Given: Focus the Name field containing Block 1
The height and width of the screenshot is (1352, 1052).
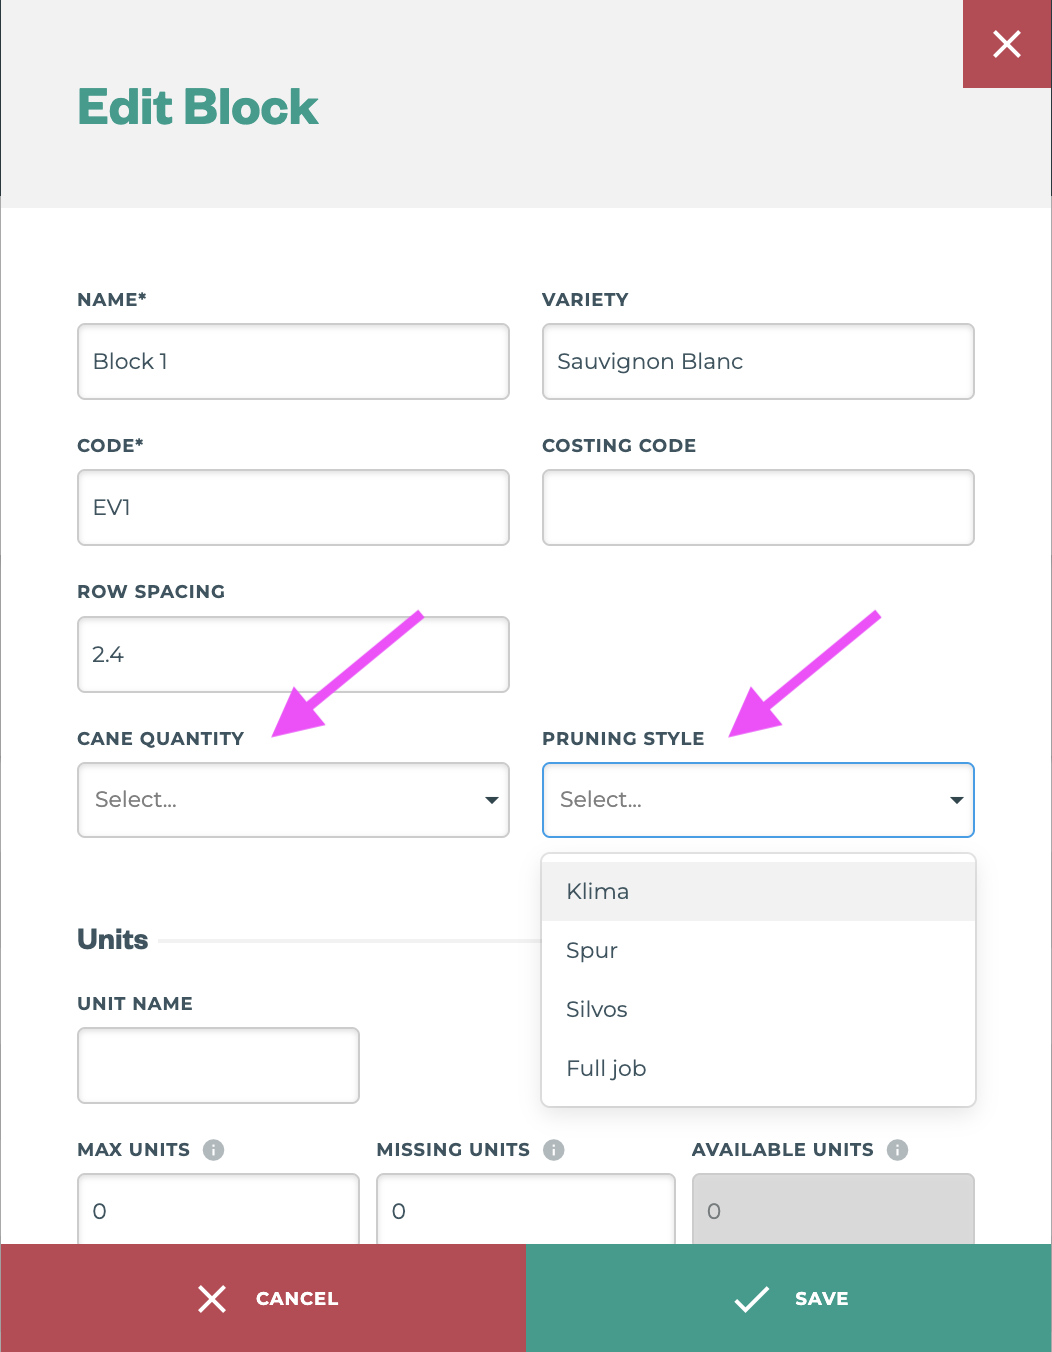Looking at the screenshot, I should click(x=293, y=361).
